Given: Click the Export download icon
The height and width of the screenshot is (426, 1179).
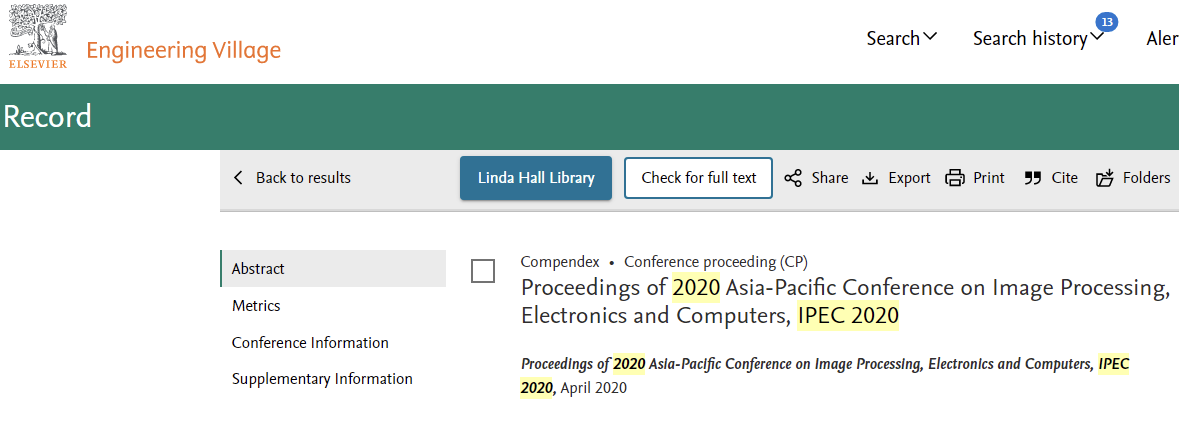Looking at the screenshot, I should (x=870, y=178).
